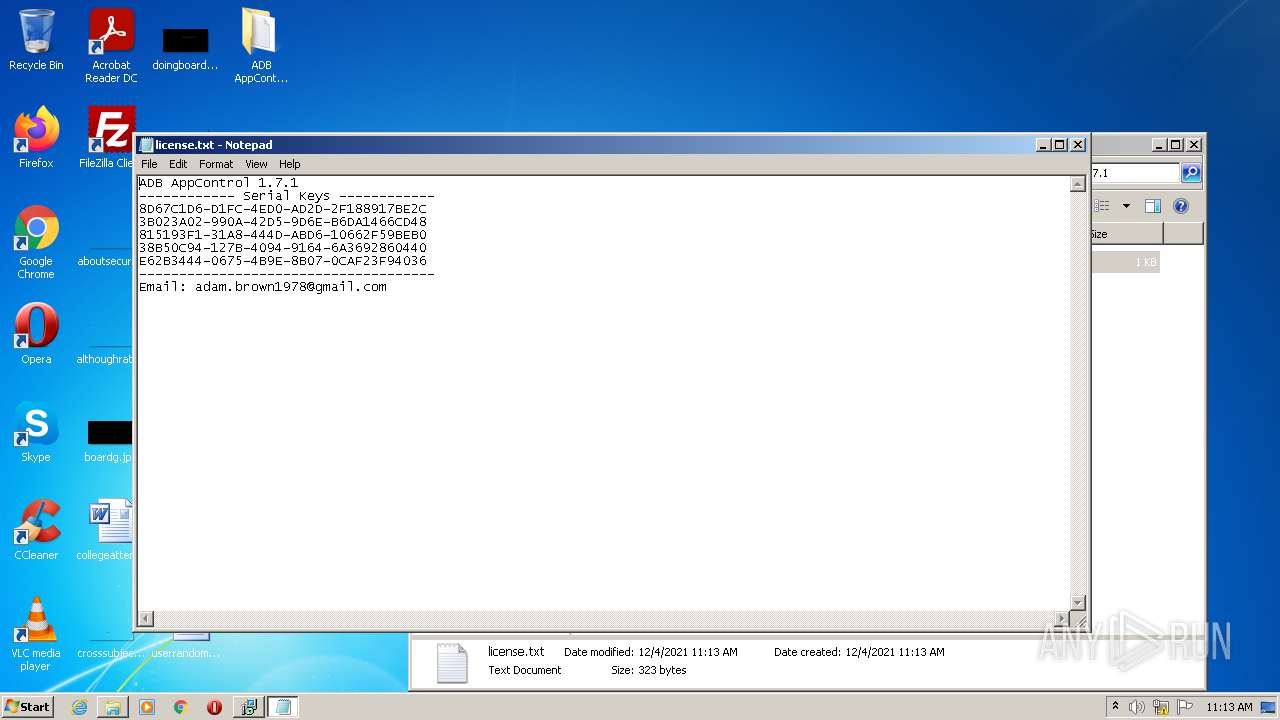Switch to the Notepad taskbar button
This screenshot has height=720, width=1280.
(x=282, y=707)
